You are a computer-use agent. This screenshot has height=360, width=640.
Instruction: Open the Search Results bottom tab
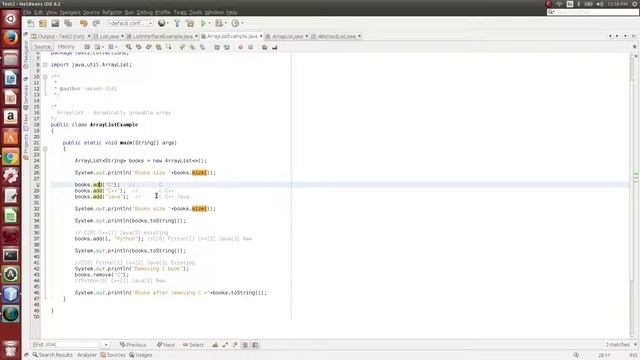pyautogui.click(x=52, y=355)
